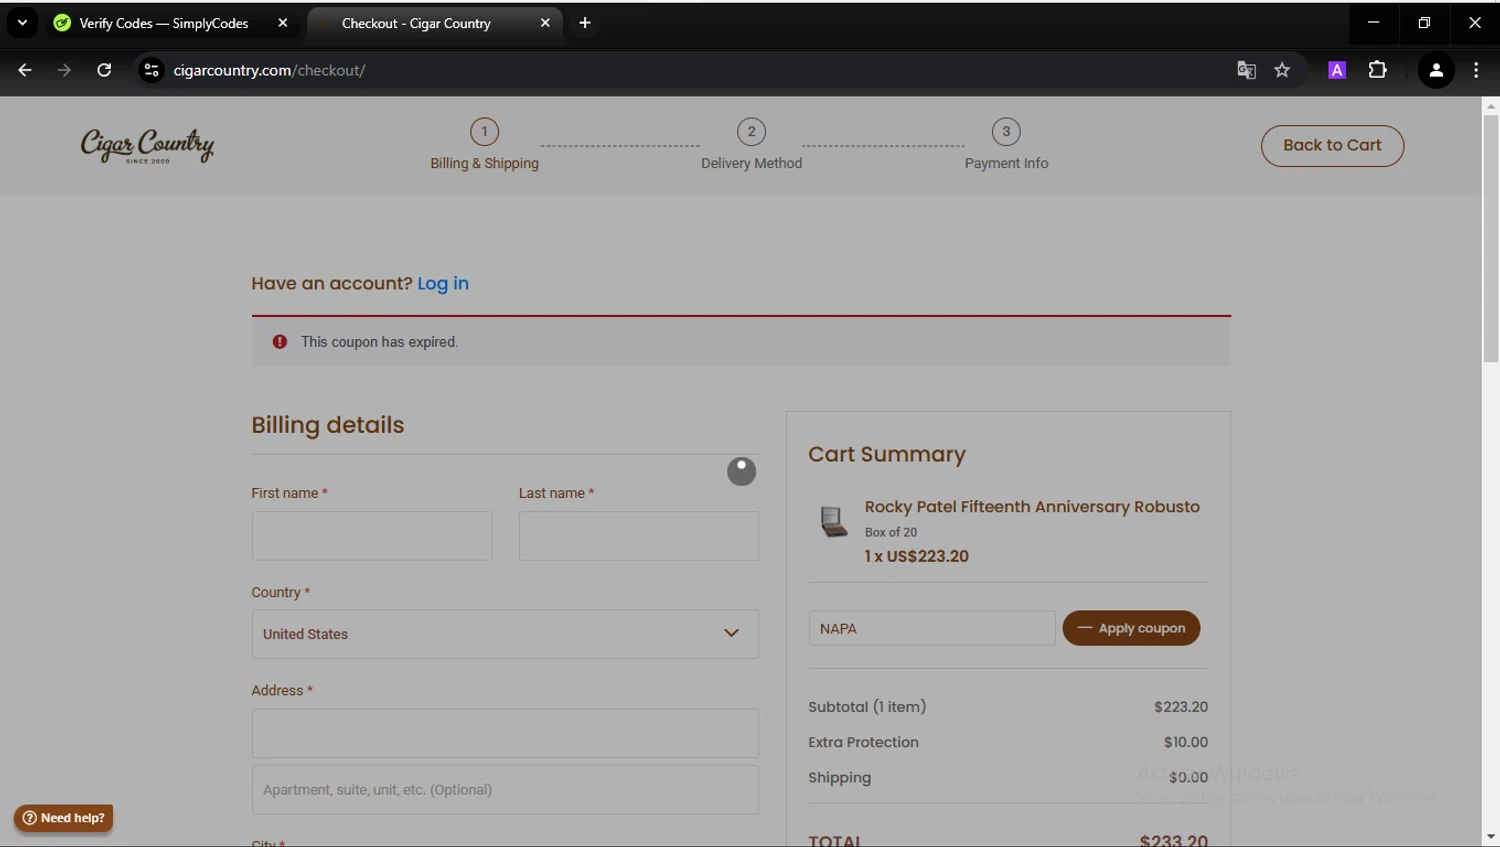Image resolution: width=1500 pixels, height=847 pixels.
Task: Click the Rocky Patel cigar box thumbnail
Action: point(834,521)
